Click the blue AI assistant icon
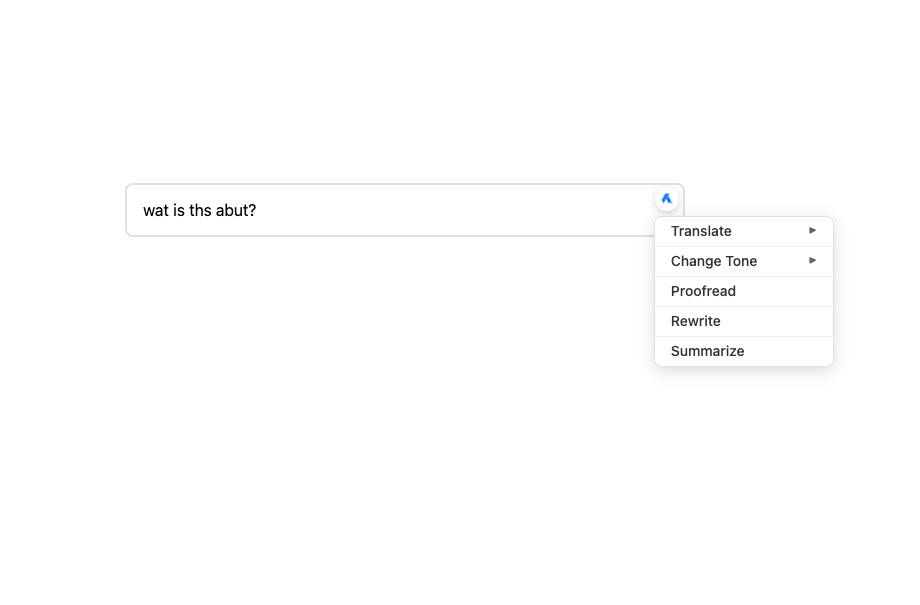 (667, 199)
